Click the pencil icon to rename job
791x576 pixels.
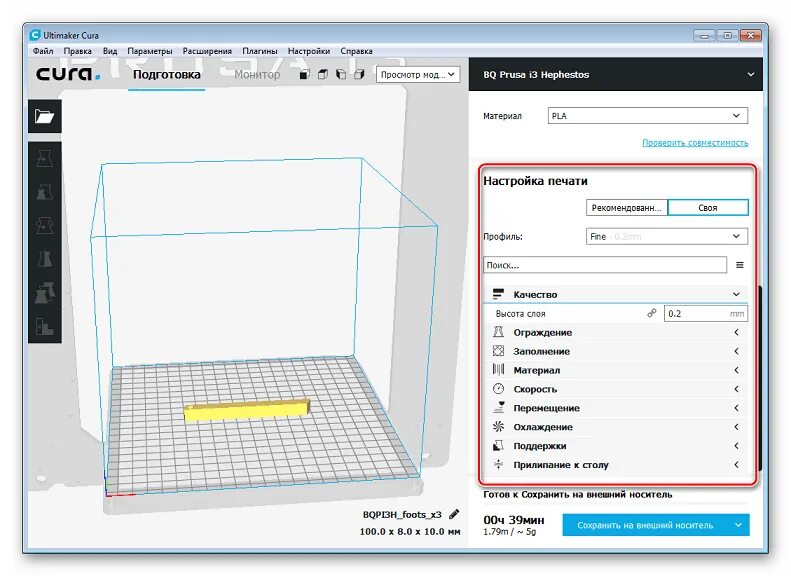[454, 514]
